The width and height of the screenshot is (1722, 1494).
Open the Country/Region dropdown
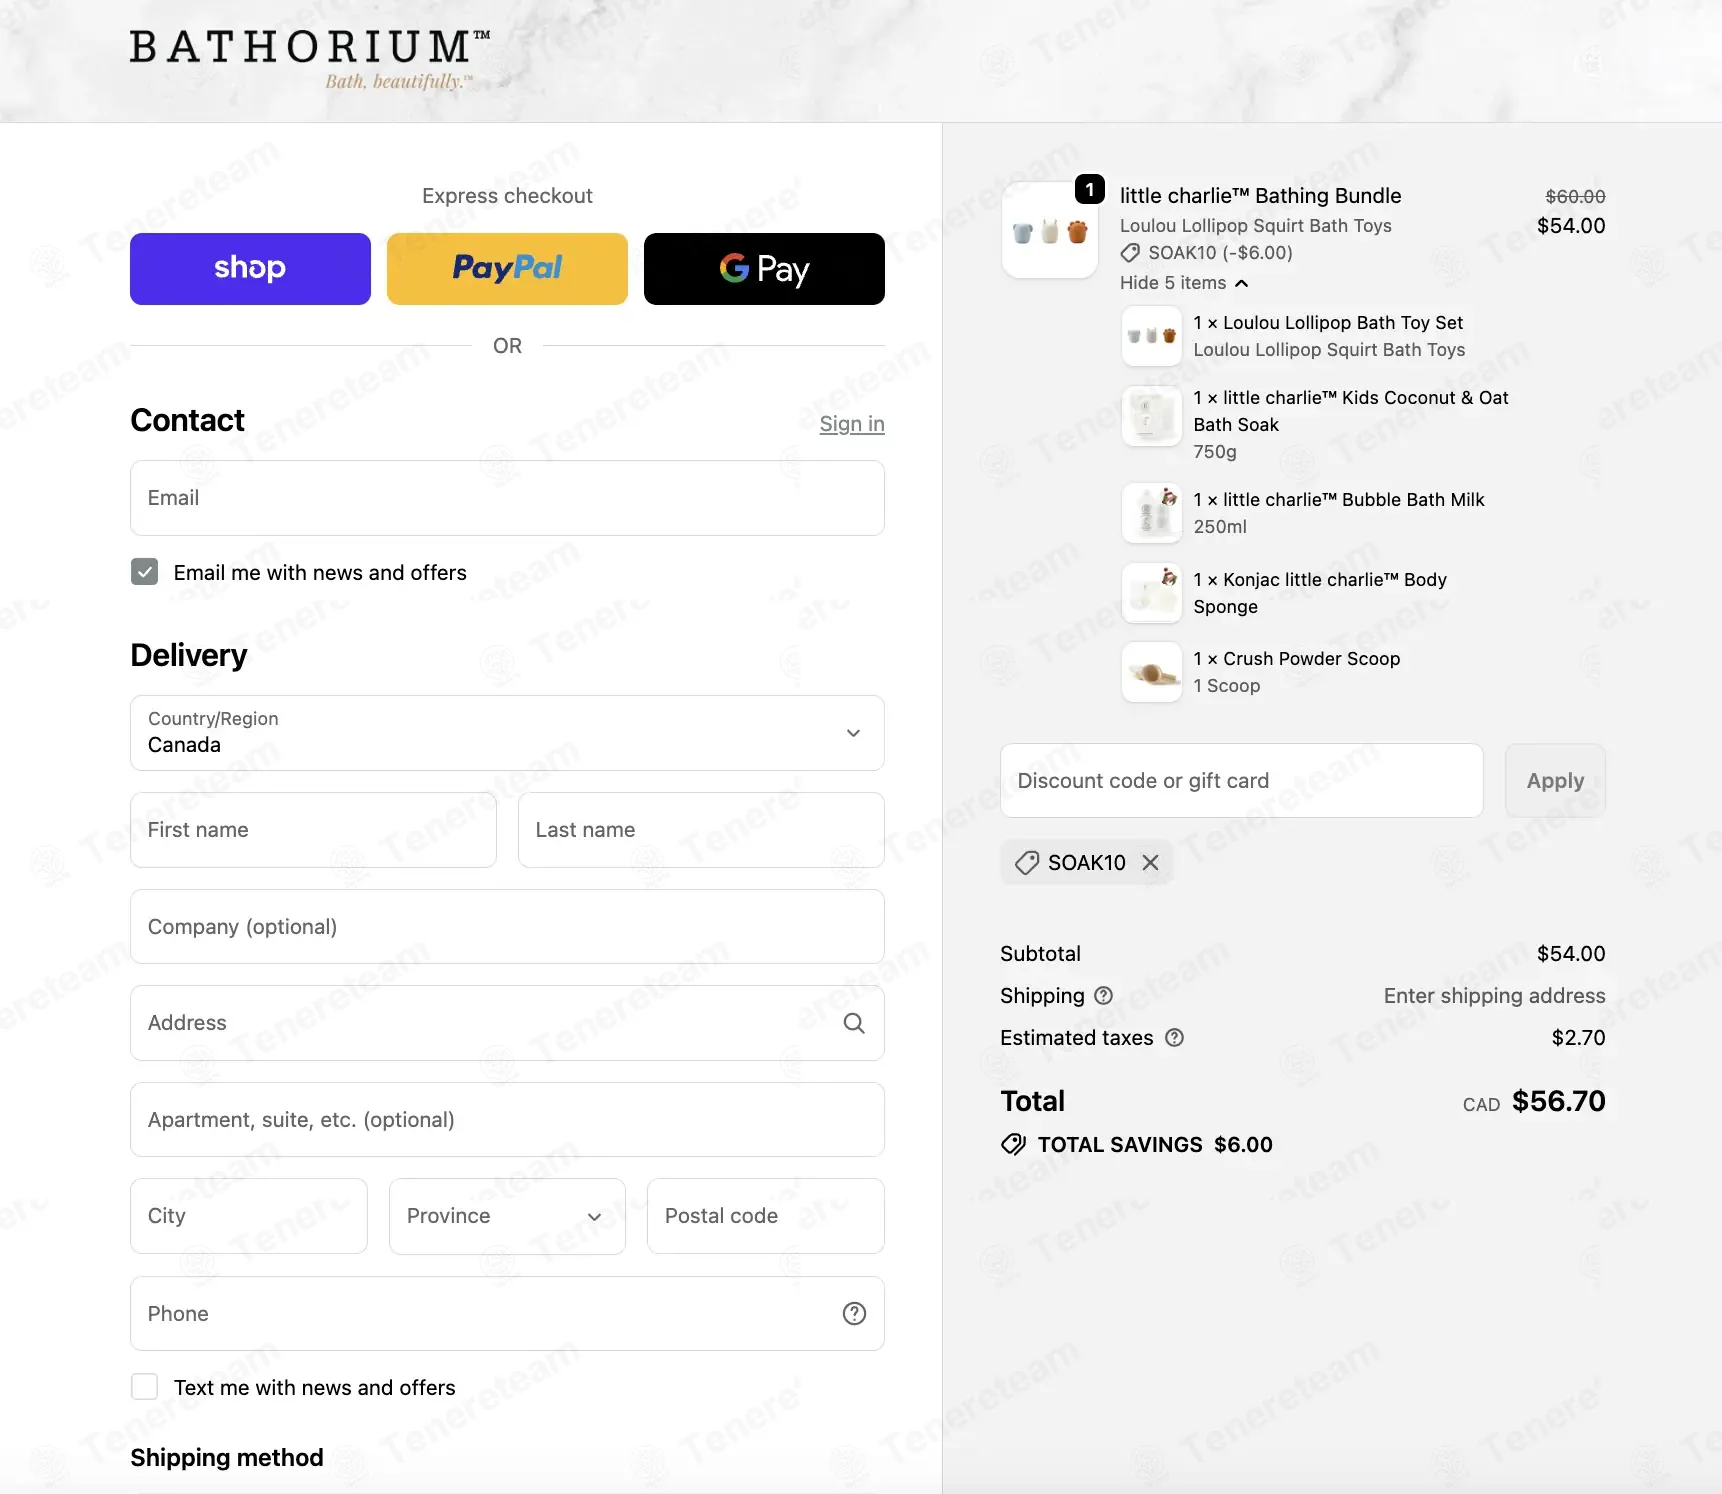tap(507, 733)
